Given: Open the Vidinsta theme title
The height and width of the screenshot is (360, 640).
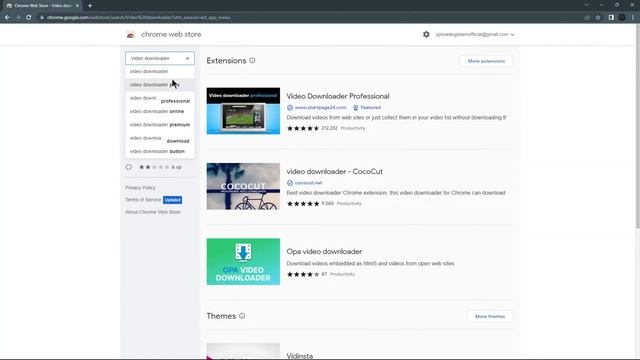Looking at the screenshot, I should [300, 356].
